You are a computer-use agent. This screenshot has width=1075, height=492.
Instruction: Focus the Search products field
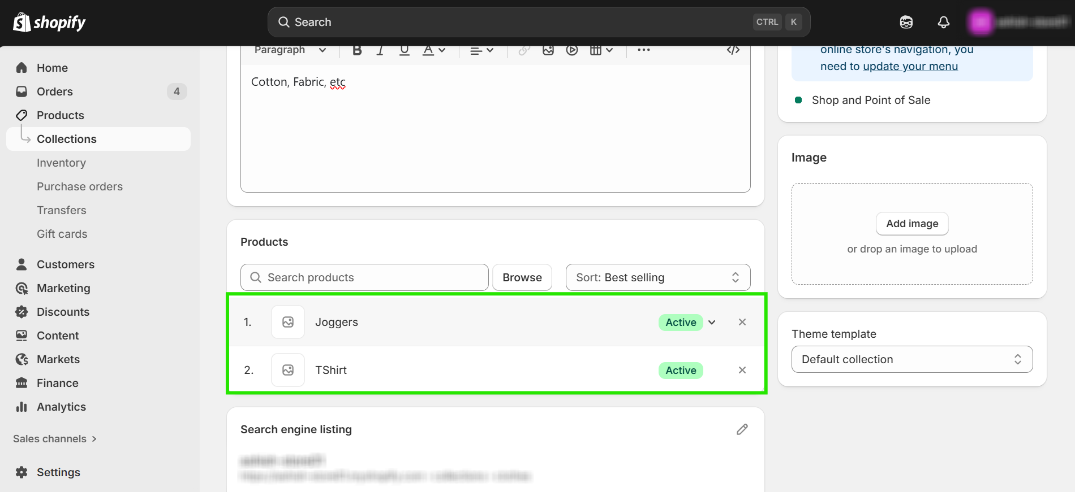click(x=364, y=277)
